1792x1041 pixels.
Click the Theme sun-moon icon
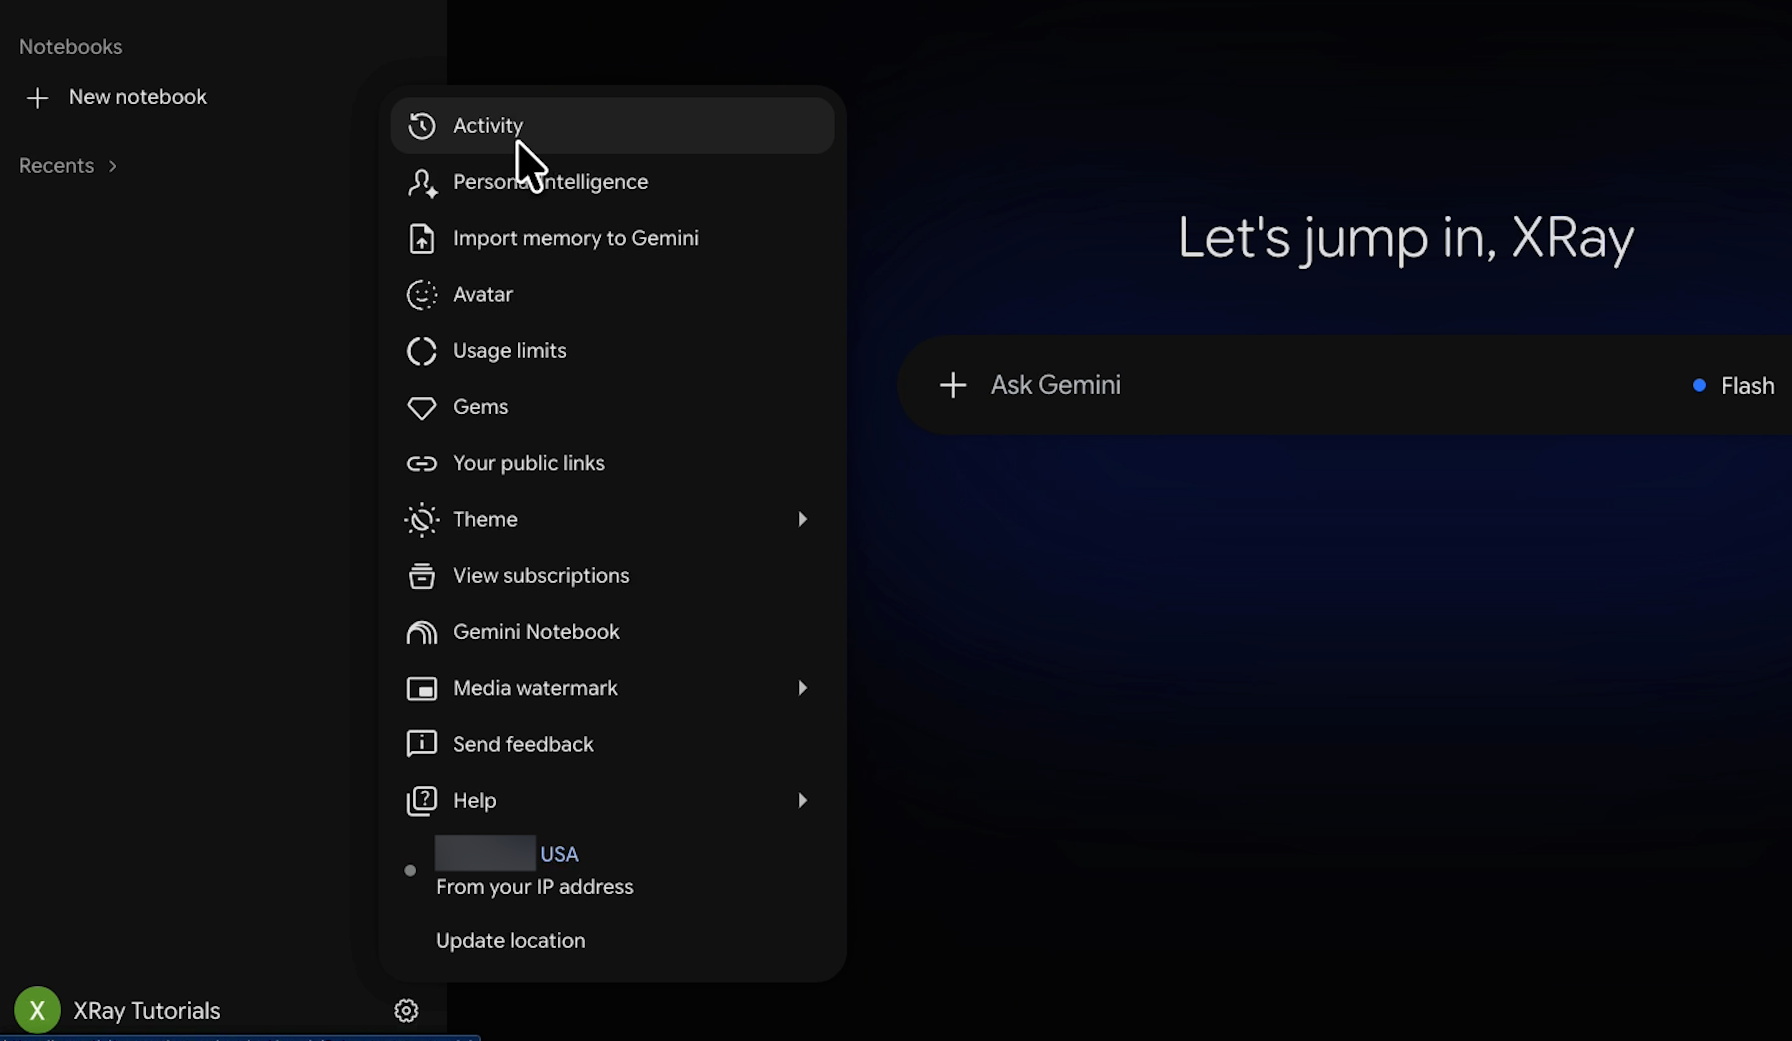[x=422, y=519]
